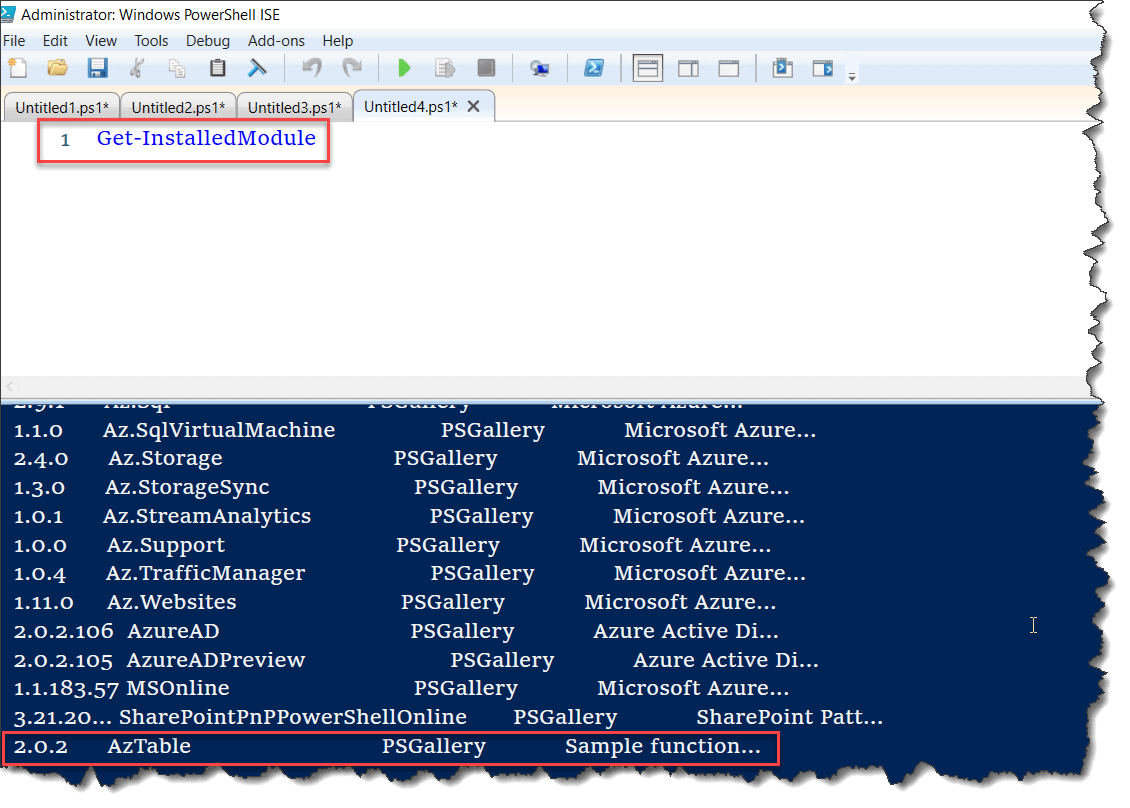Select Az.StreamAnalytics module name
1130x808 pixels.
click(x=207, y=516)
